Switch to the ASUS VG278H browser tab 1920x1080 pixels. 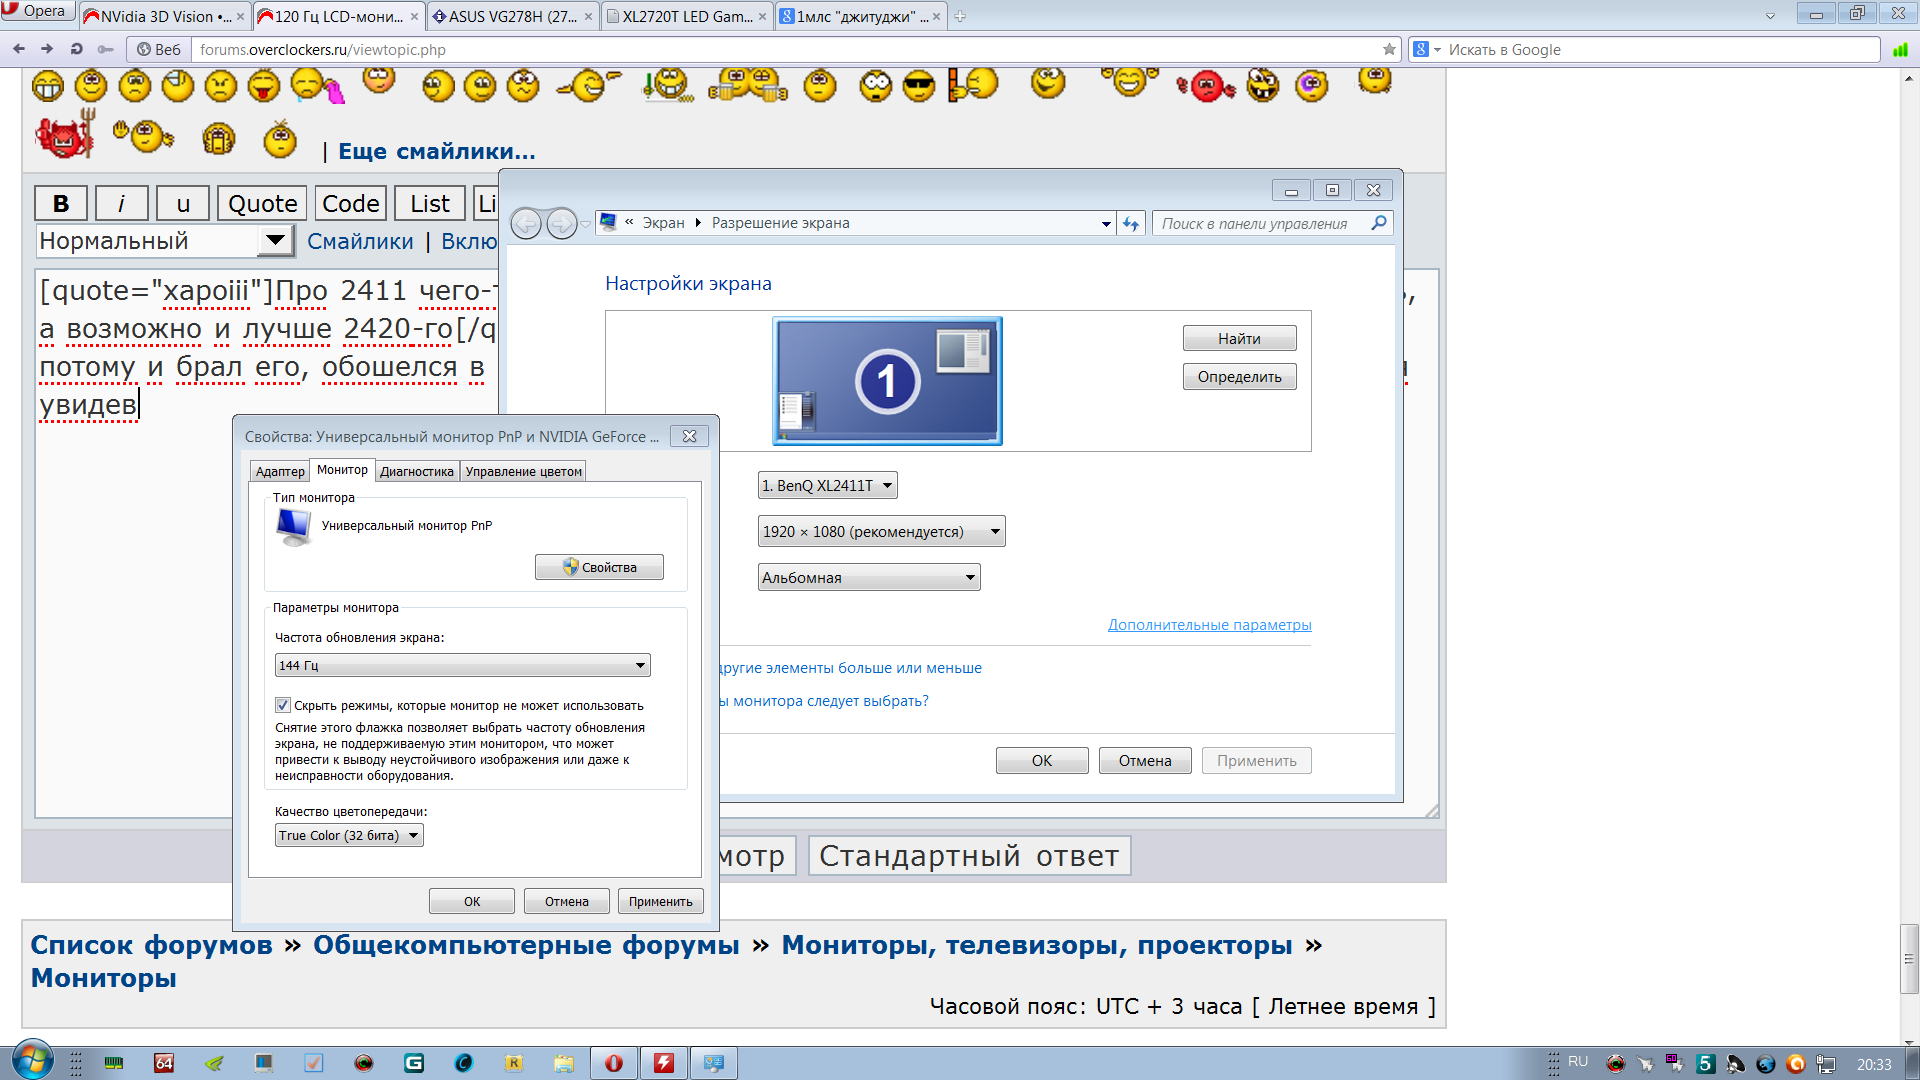[512, 16]
